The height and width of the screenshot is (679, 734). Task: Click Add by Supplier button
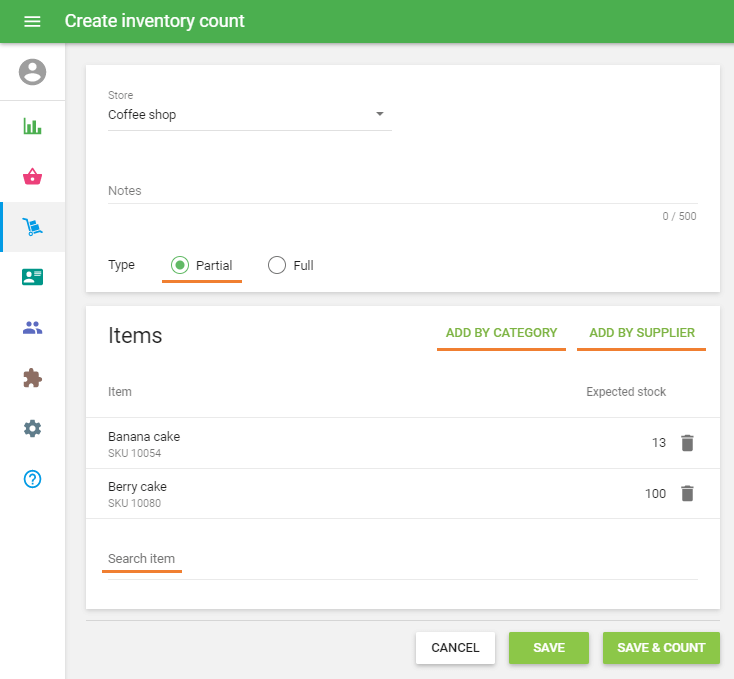tap(641, 333)
